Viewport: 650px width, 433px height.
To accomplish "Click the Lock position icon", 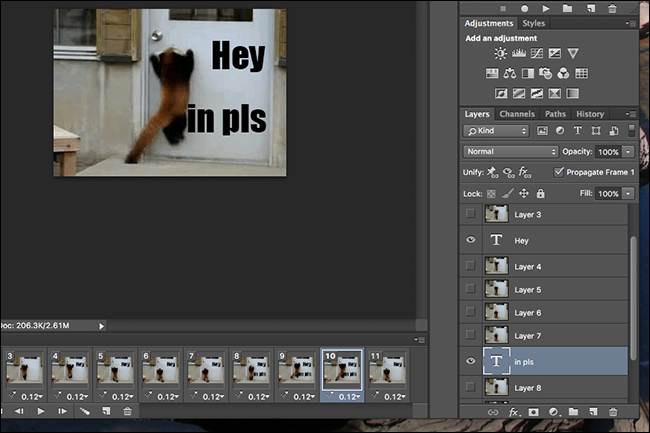I will 524,193.
